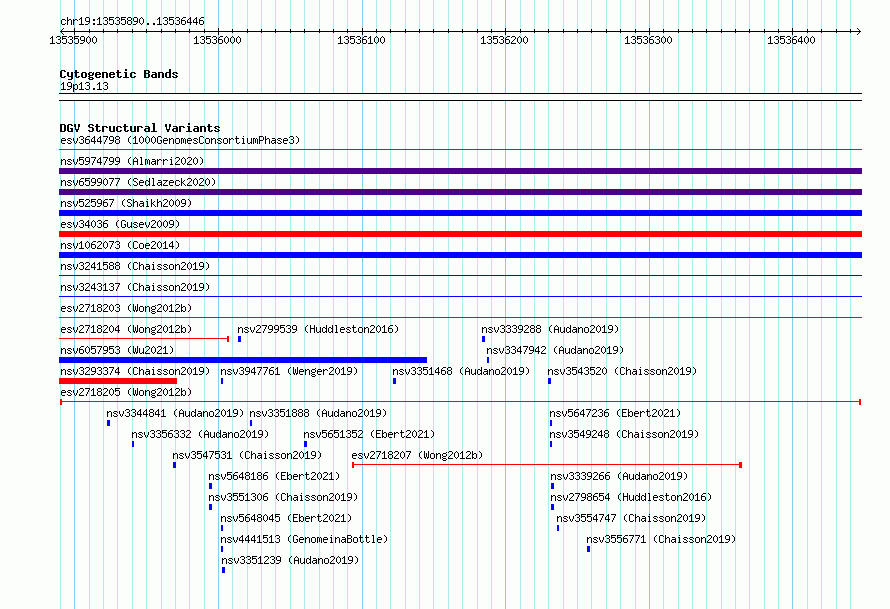
Task: Click nsv3339266 Audano2019 variant label
Action: click(x=619, y=476)
